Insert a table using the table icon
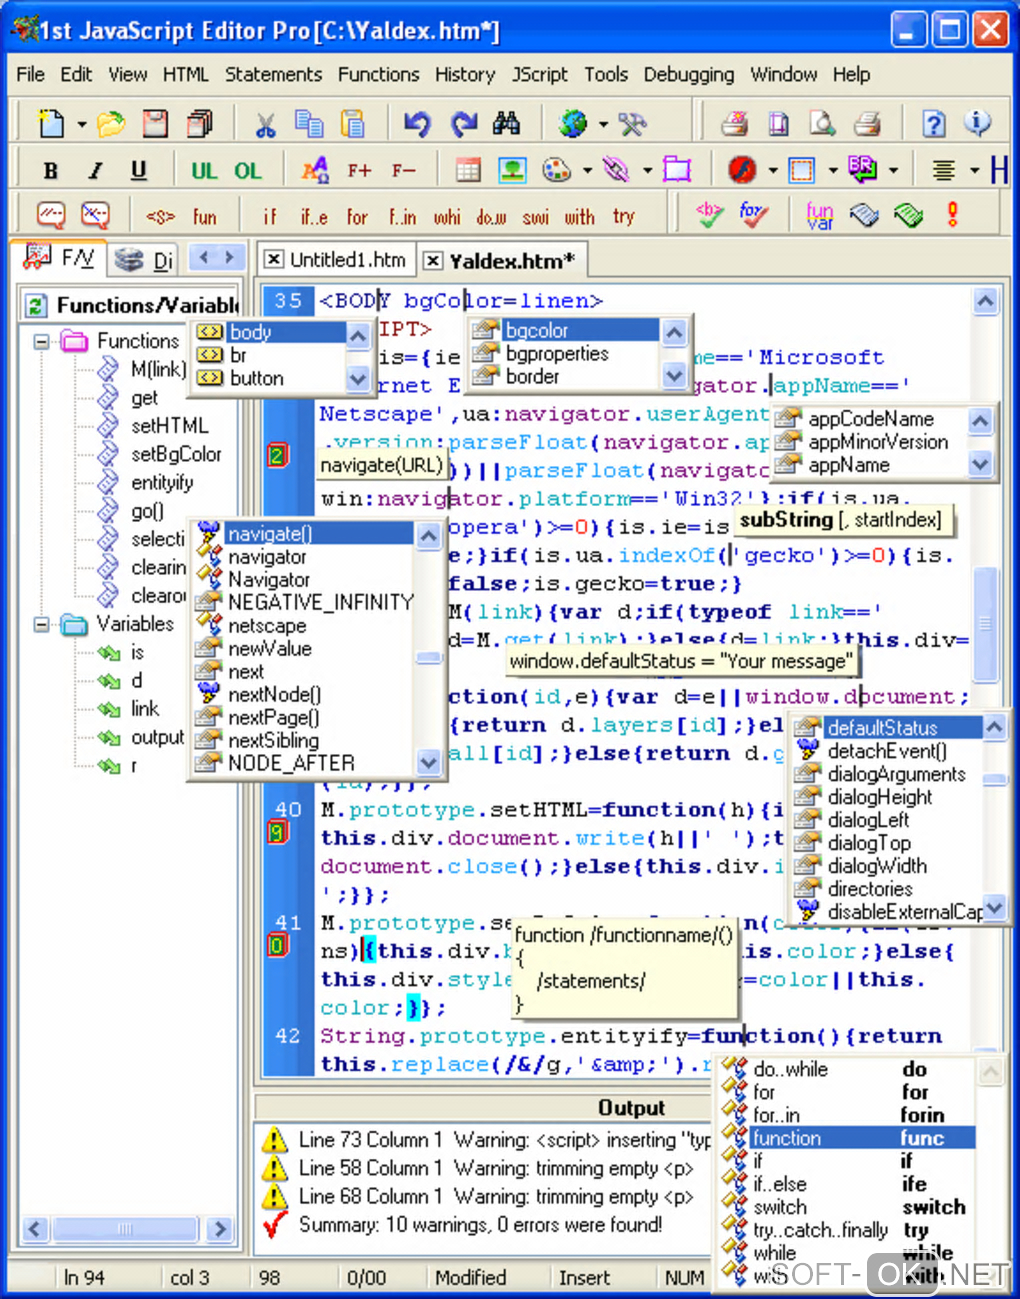This screenshot has height=1299, width=1020. [468, 170]
